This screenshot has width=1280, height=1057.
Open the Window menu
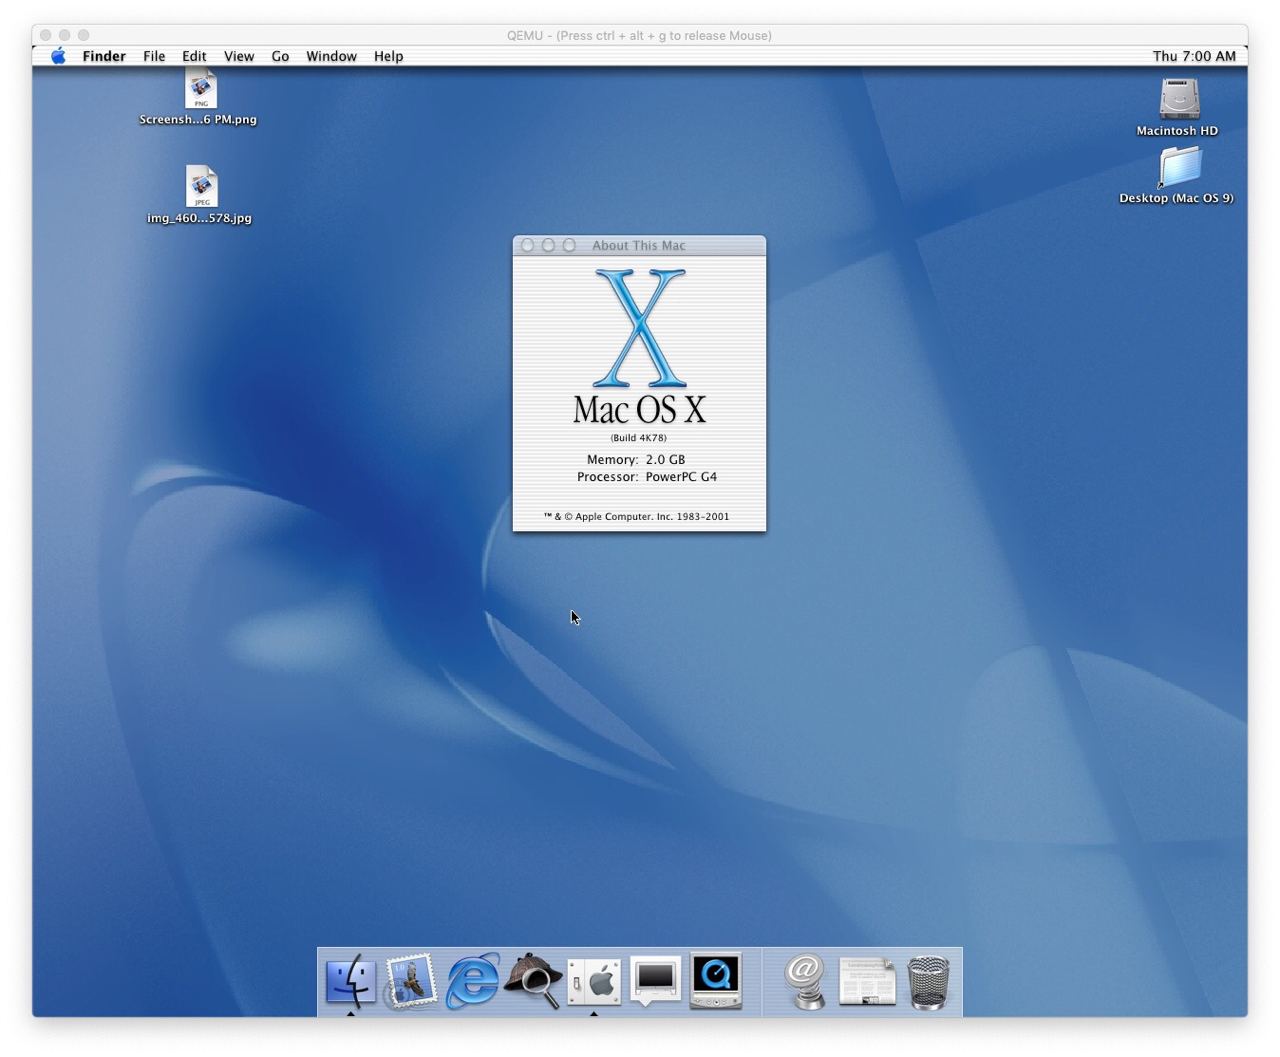331,56
